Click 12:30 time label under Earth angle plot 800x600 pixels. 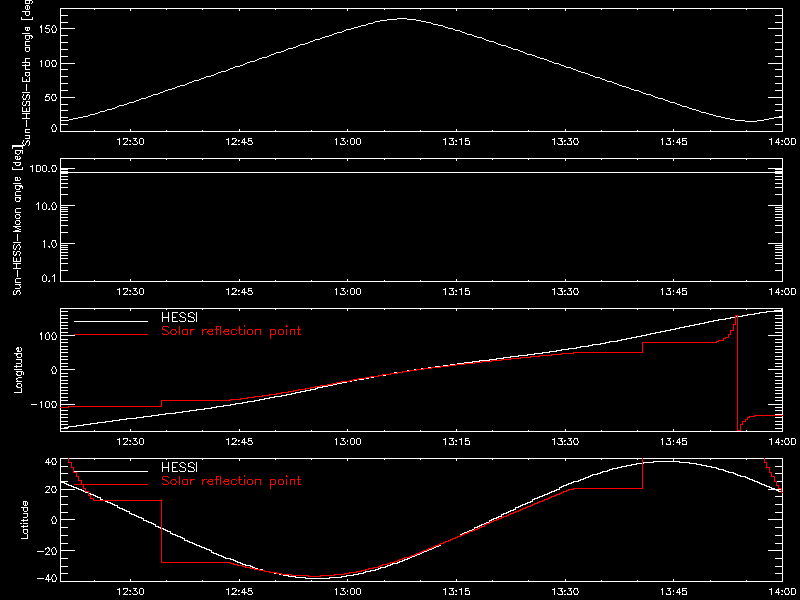tap(131, 142)
